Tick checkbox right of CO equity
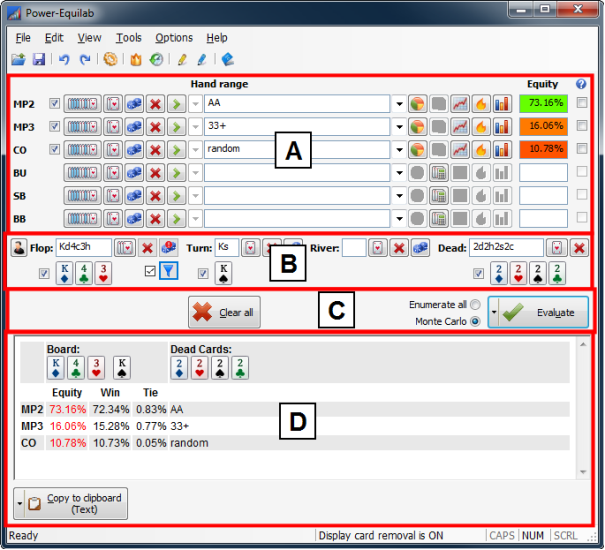The image size is (605, 550). tap(581, 149)
